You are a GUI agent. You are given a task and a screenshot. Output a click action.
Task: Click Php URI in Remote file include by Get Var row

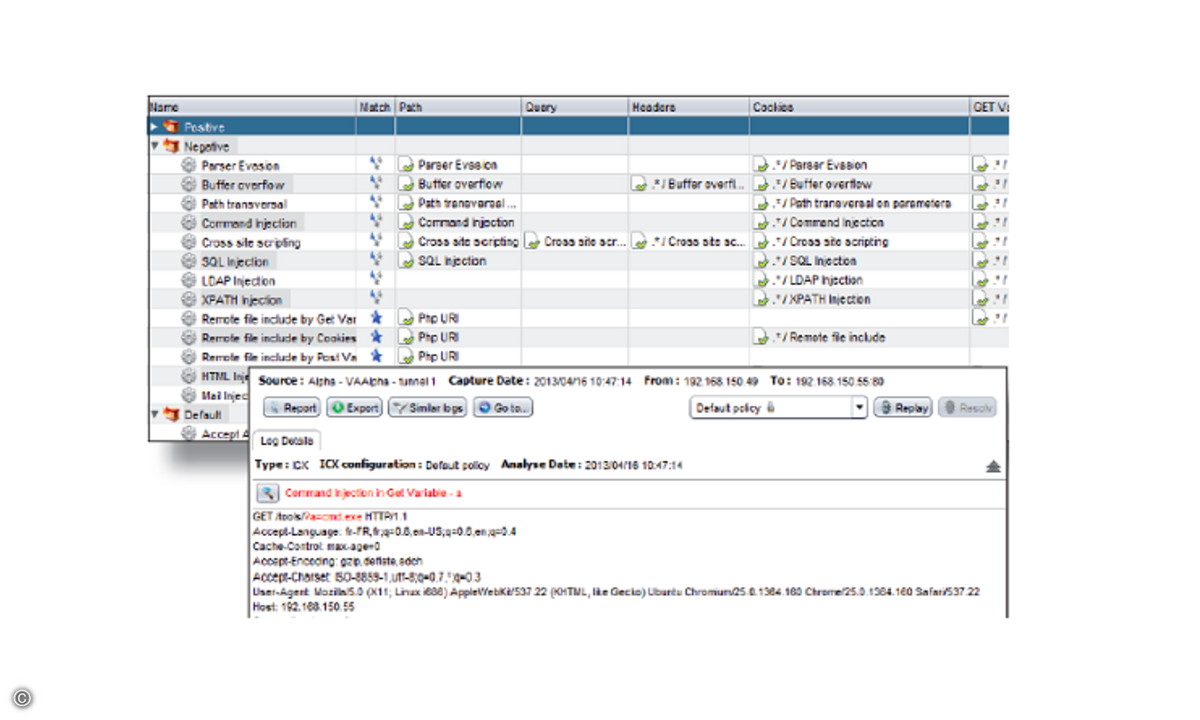click(438, 318)
